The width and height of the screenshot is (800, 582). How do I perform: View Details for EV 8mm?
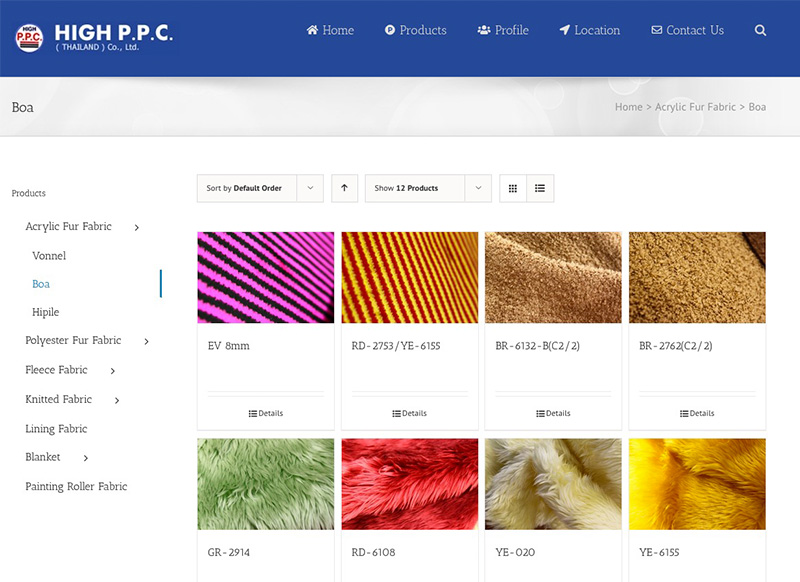click(x=265, y=413)
